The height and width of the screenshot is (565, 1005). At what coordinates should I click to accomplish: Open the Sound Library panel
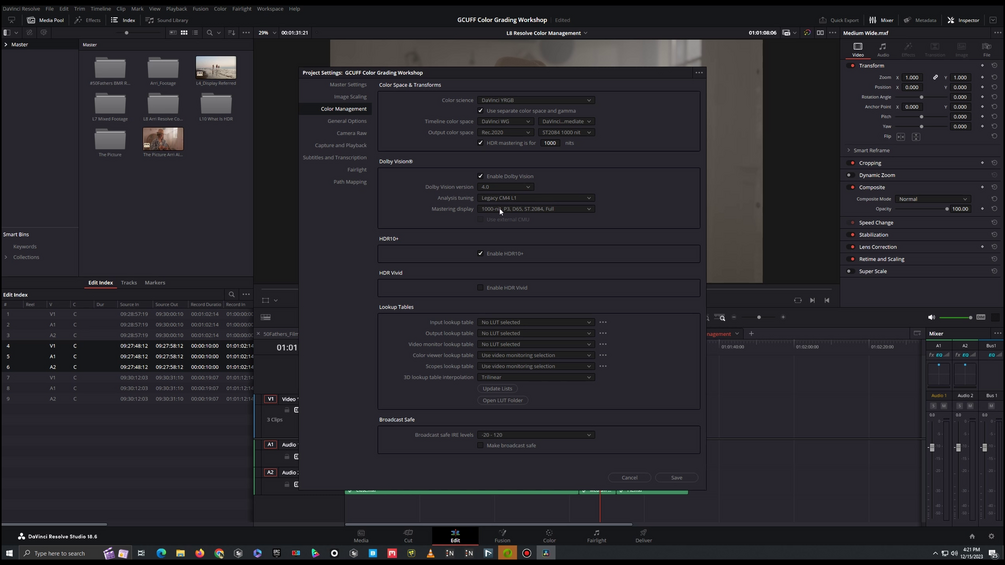click(167, 20)
